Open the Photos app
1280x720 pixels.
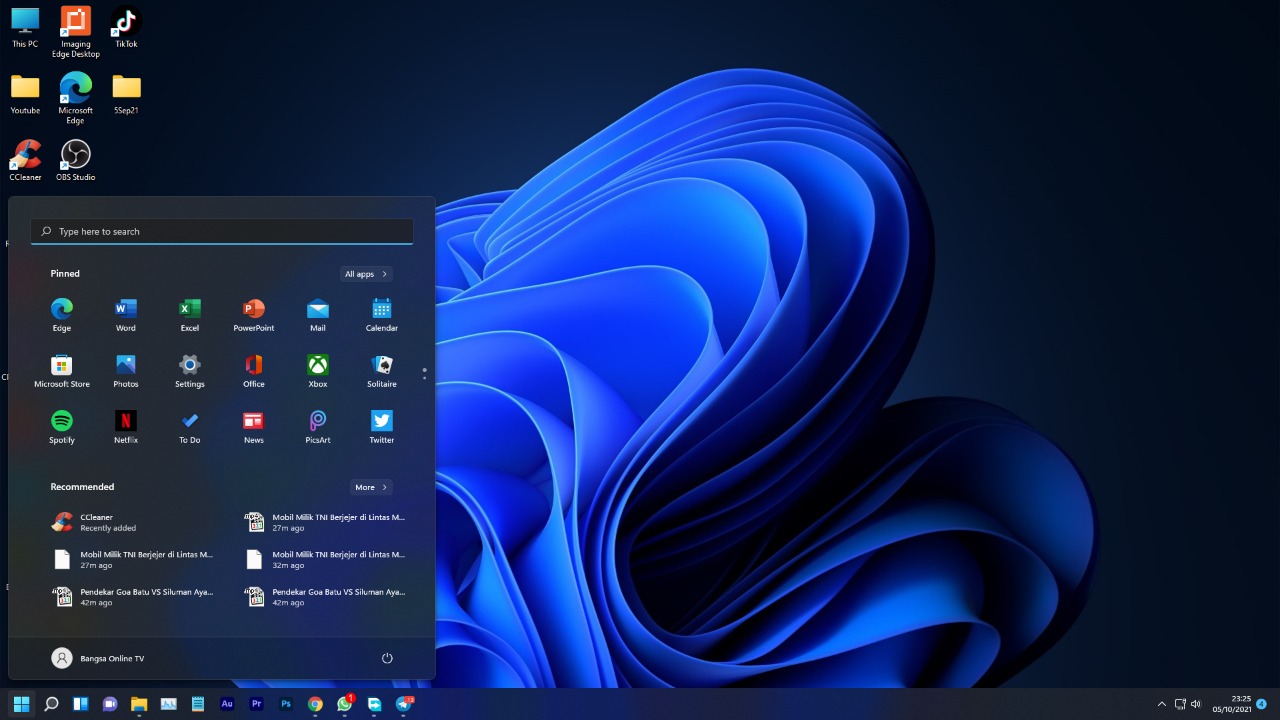[x=126, y=370]
